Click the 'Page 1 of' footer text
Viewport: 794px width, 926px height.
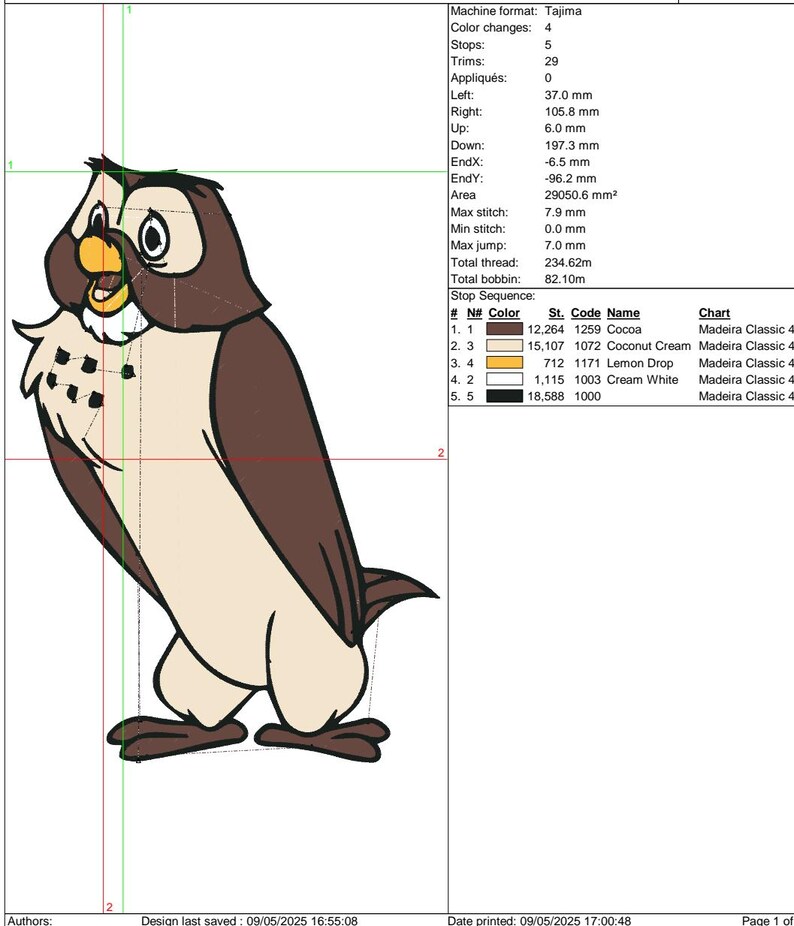767,920
